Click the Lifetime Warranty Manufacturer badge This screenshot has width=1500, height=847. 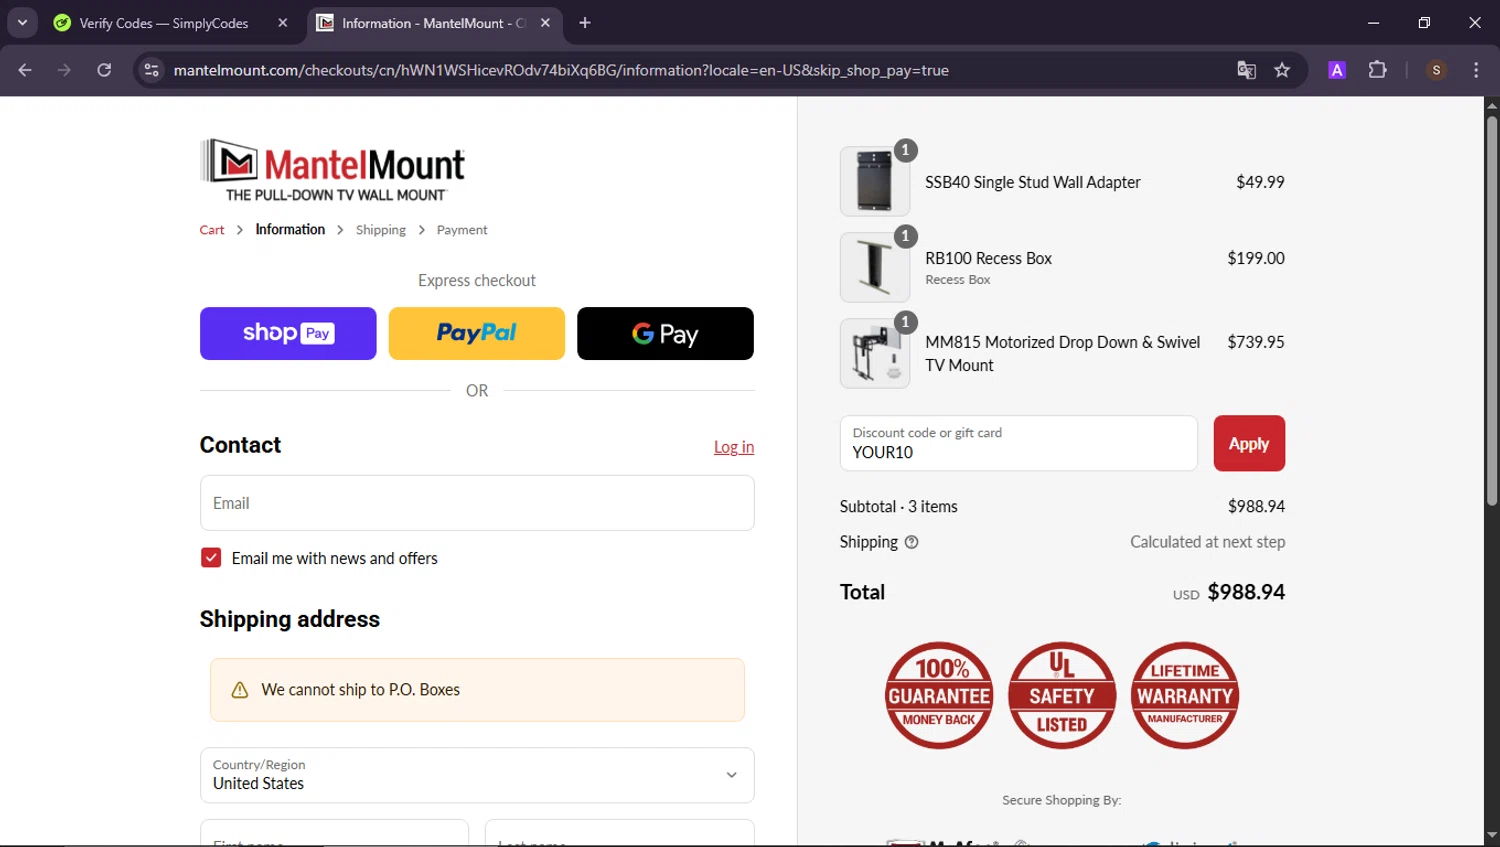(1185, 696)
